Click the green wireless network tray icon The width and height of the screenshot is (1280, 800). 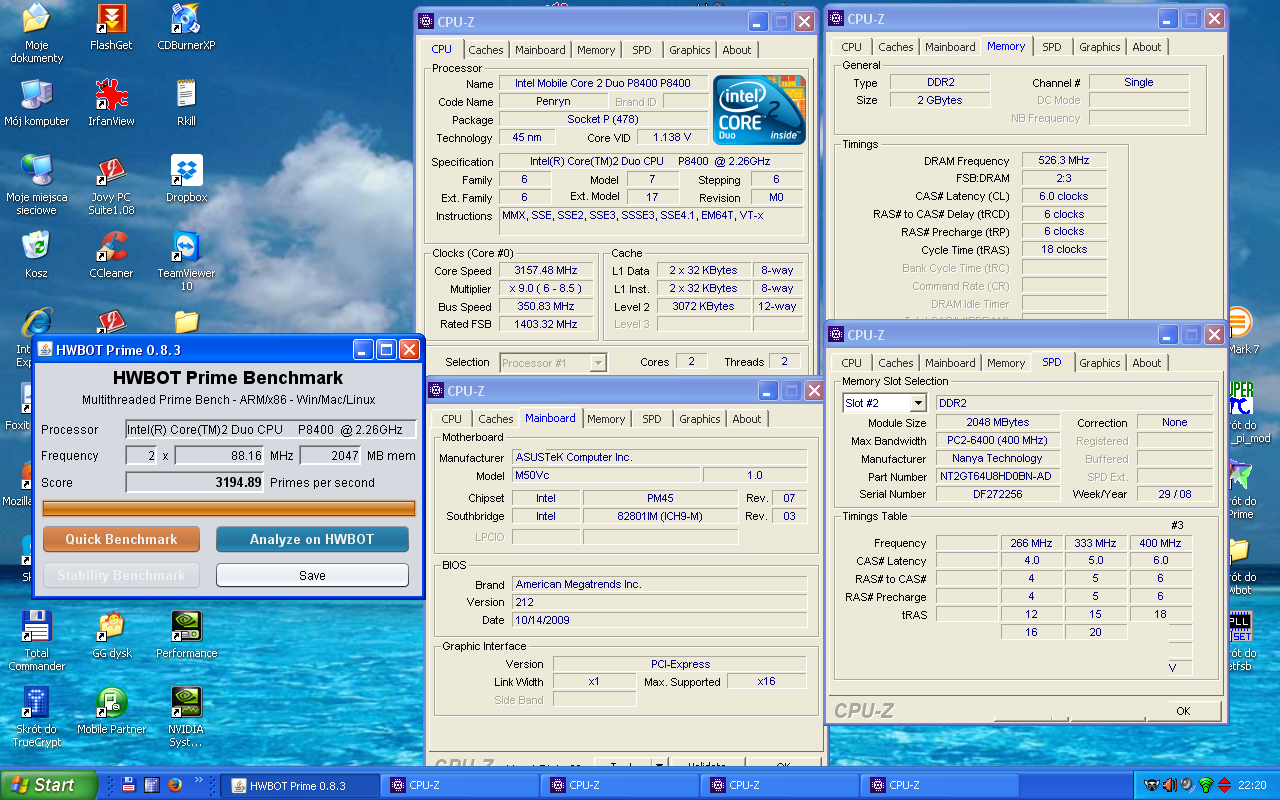point(1205,785)
